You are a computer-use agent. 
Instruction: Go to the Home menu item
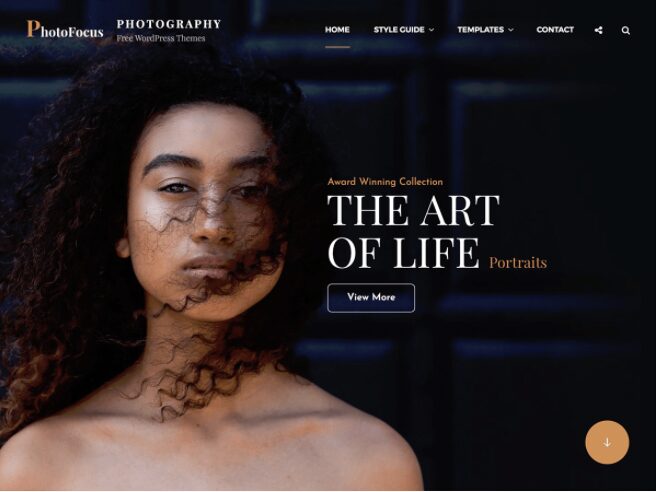point(337,30)
